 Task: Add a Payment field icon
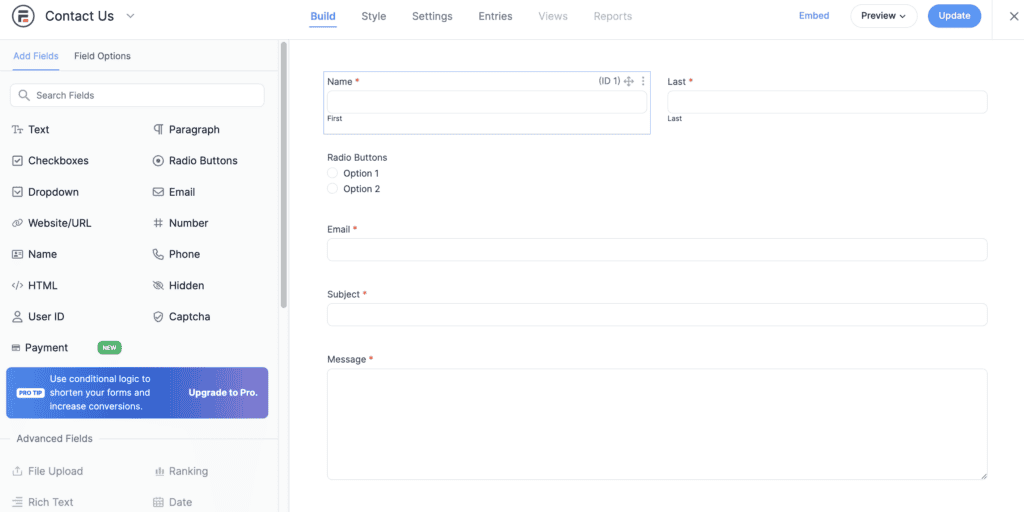coord(16,348)
